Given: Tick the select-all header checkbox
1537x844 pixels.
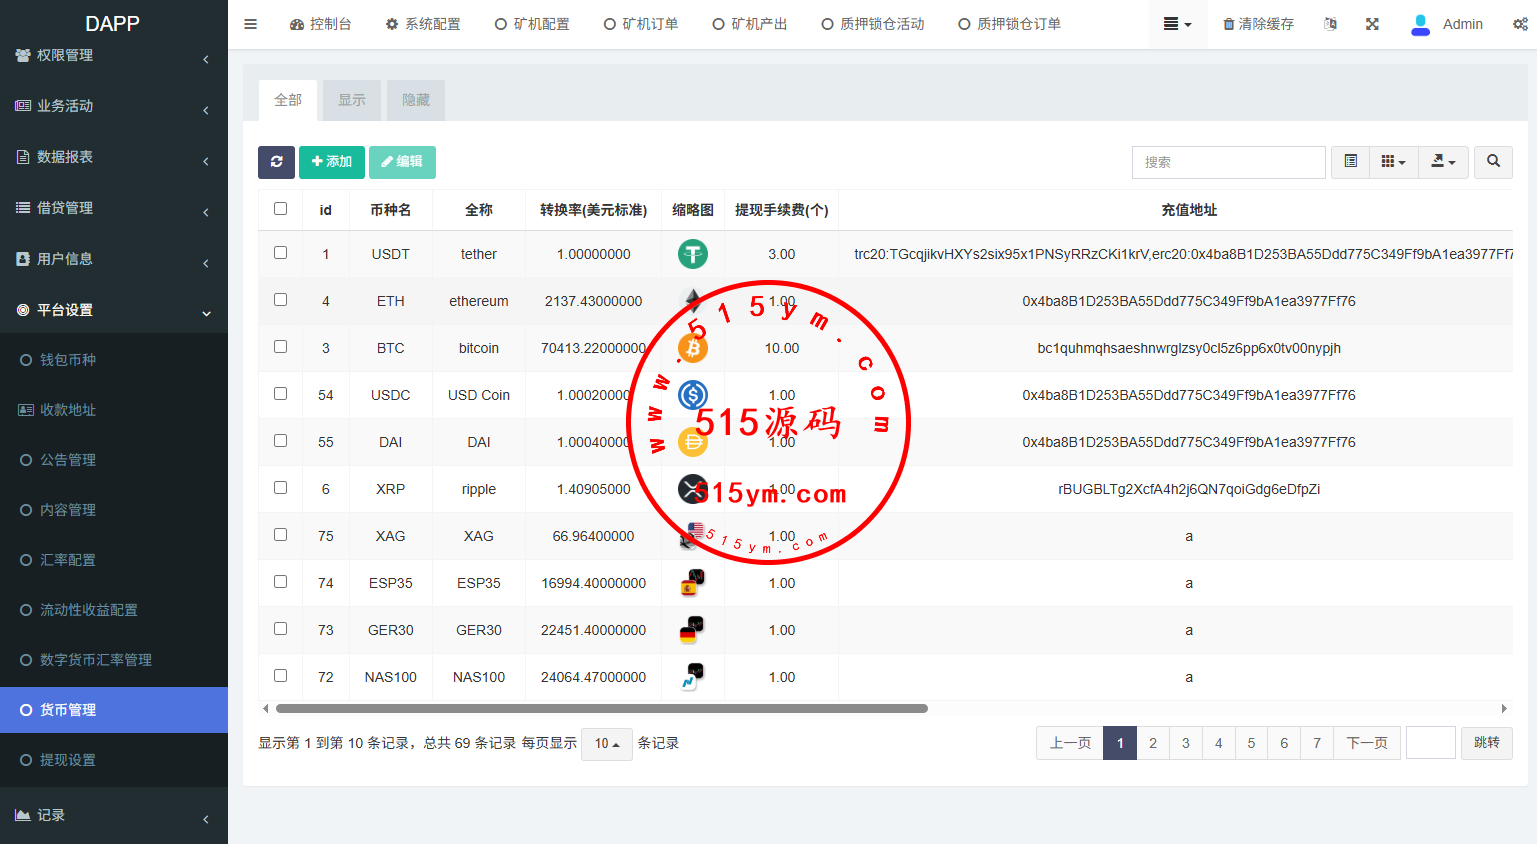Looking at the screenshot, I should pyautogui.click(x=281, y=209).
